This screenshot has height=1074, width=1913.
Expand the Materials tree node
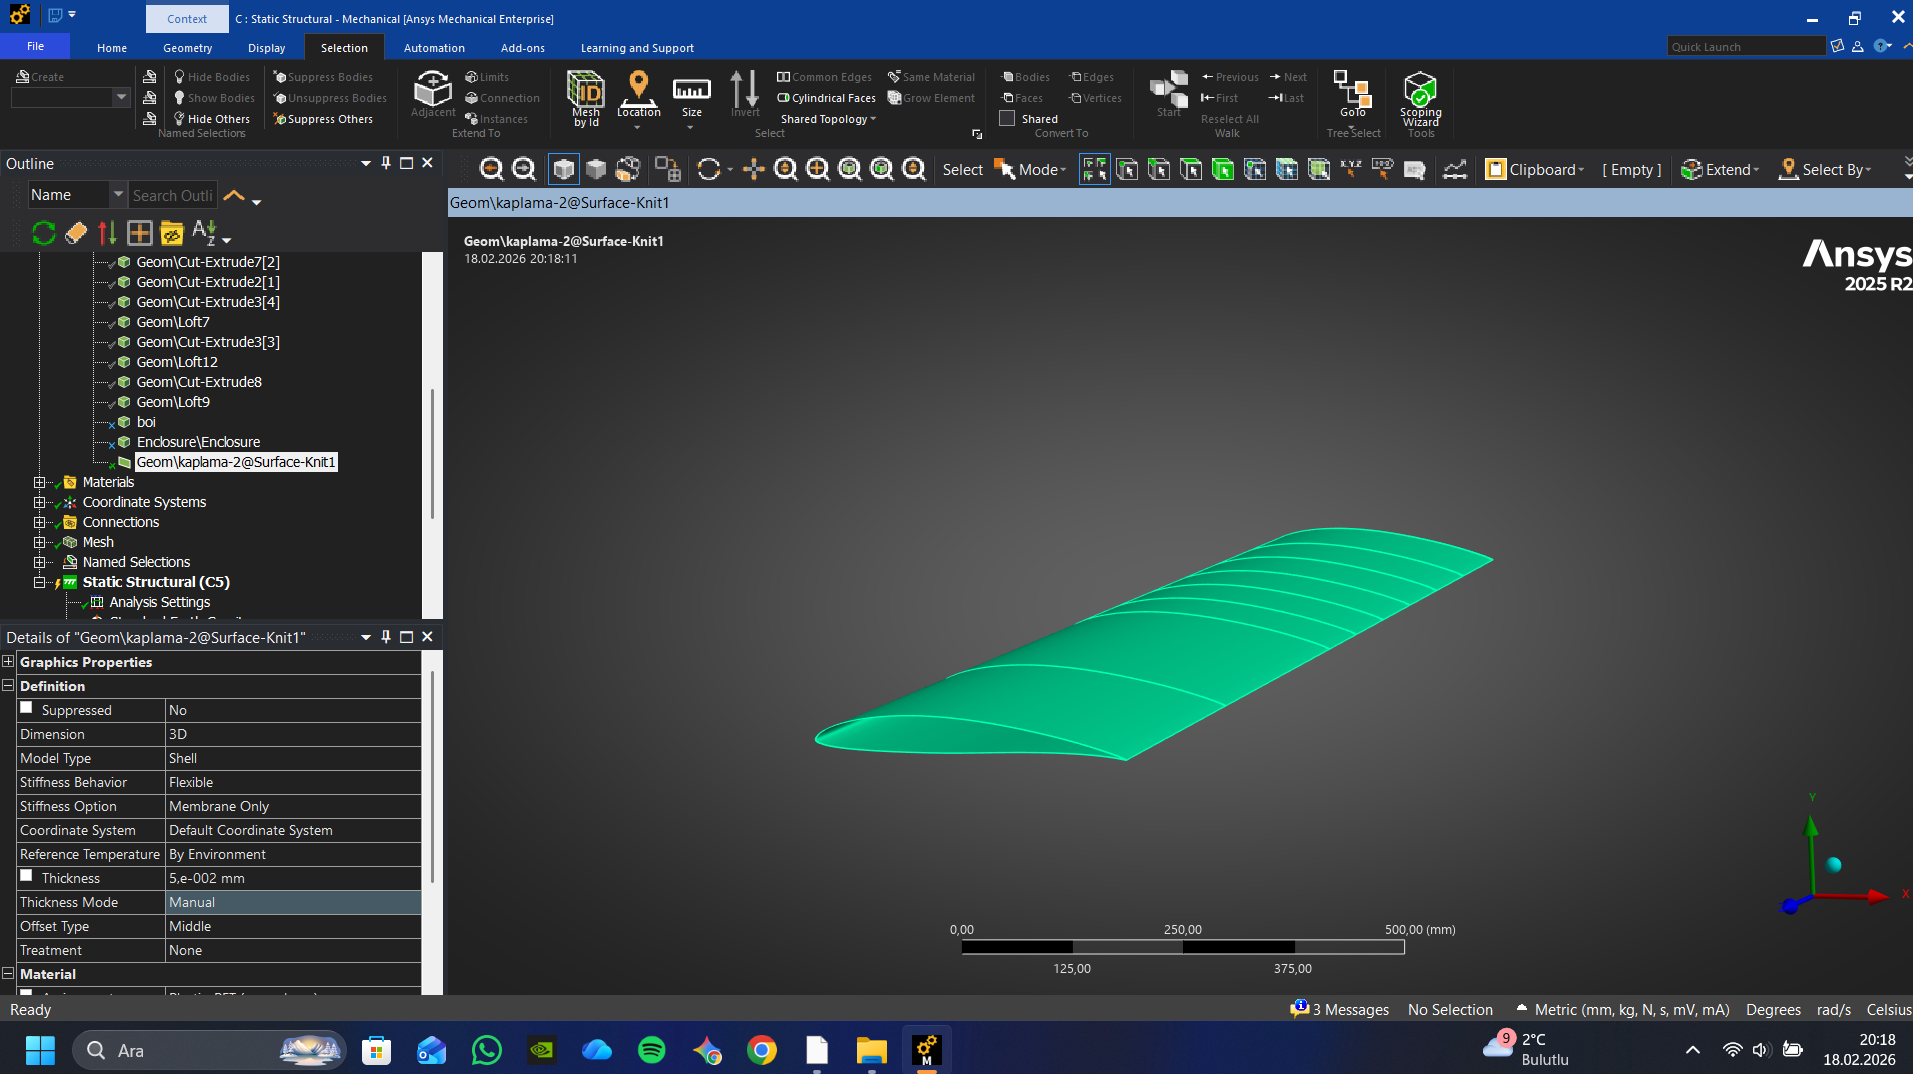point(39,482)
